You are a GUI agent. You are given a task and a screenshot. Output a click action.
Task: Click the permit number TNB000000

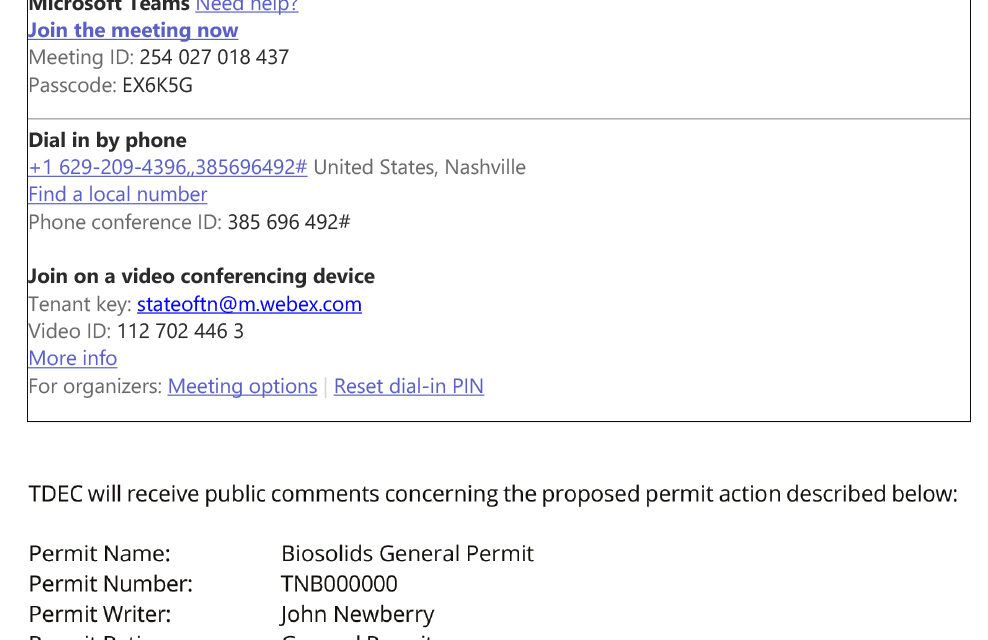[339, 583]
